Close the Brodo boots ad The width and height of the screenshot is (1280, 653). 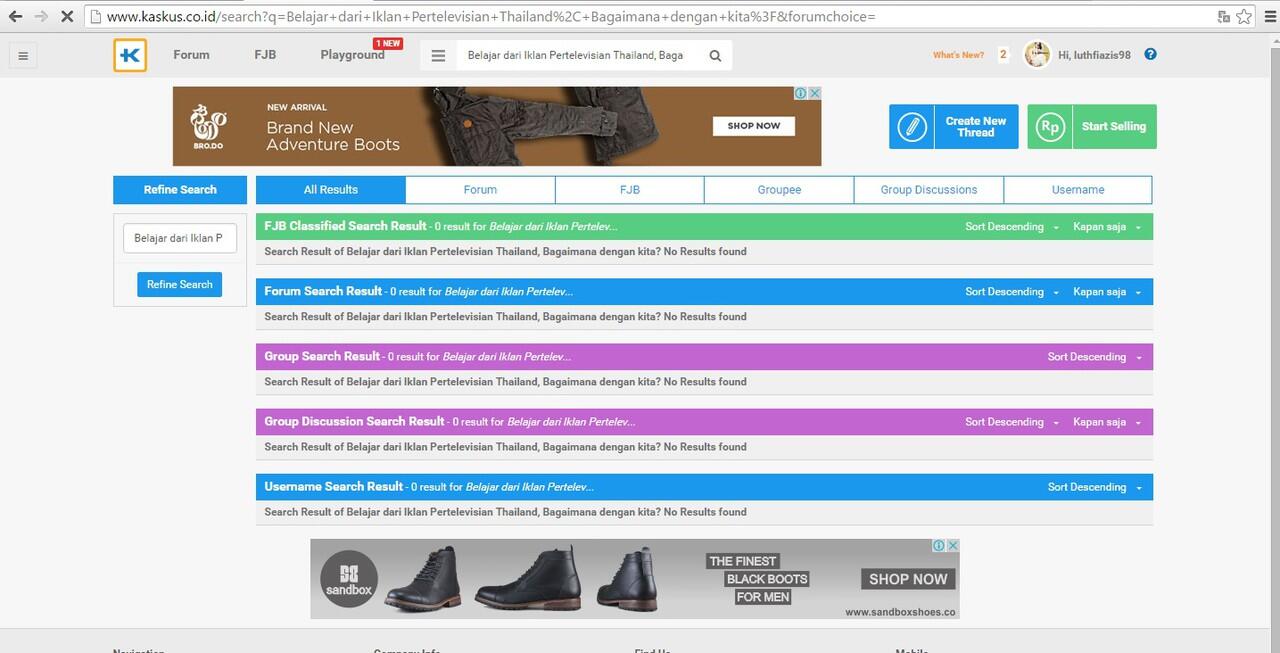click(815, 93)
